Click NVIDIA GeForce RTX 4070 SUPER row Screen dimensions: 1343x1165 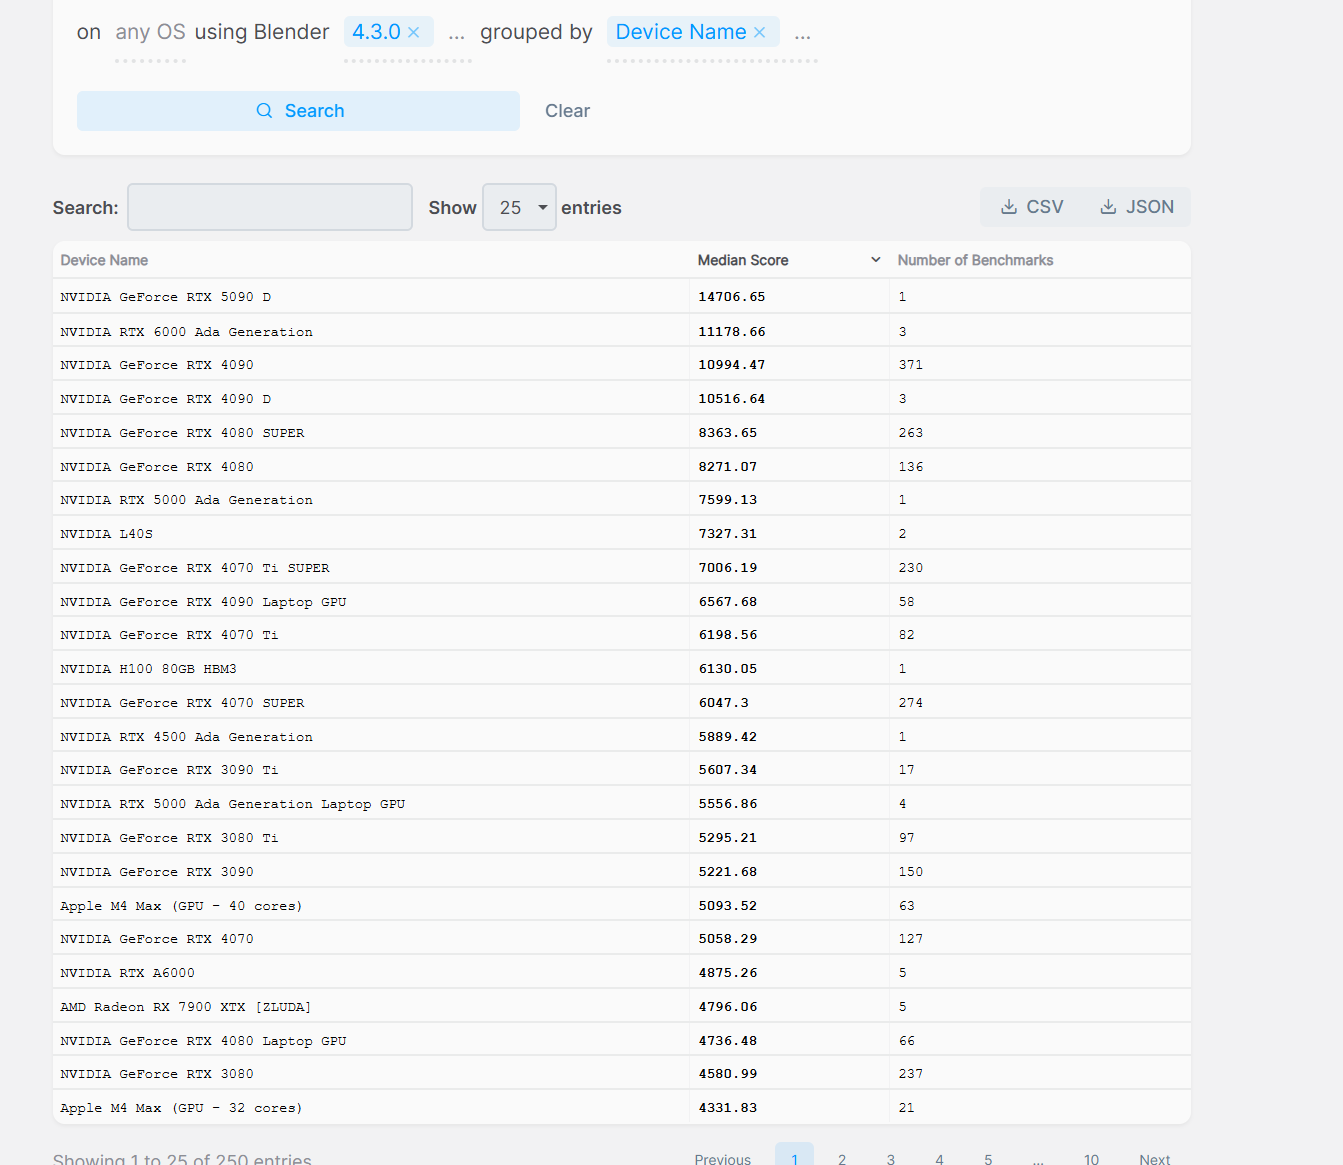tap(621, 703)
